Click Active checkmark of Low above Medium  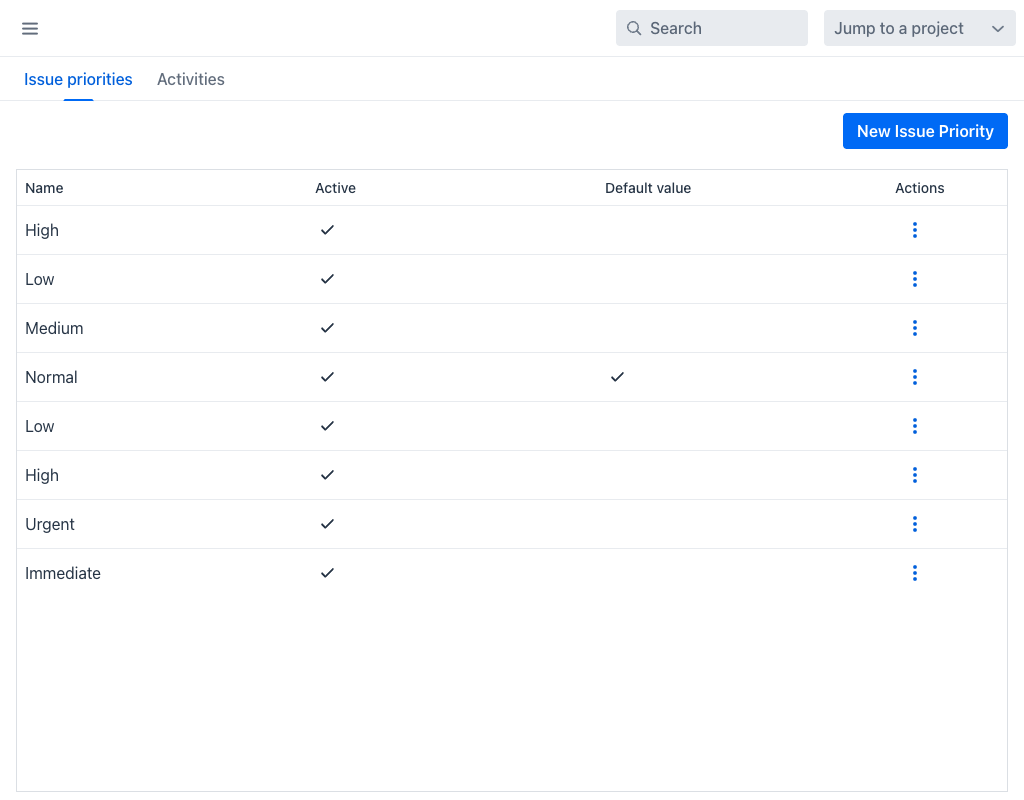click(327, 279)
